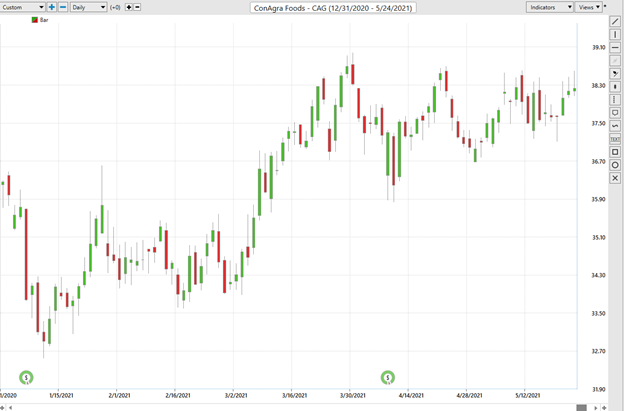The image size is (624, 411).
Task: Select the diagonal trend line drawing tool
Action: [615, 21]
